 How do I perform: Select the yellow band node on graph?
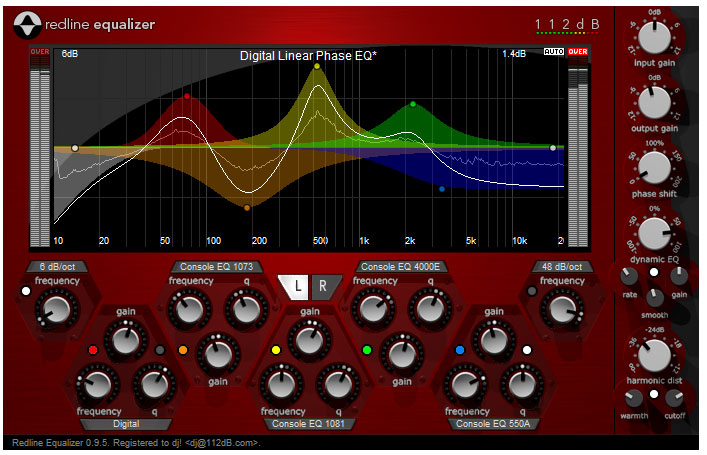(317, 66)
